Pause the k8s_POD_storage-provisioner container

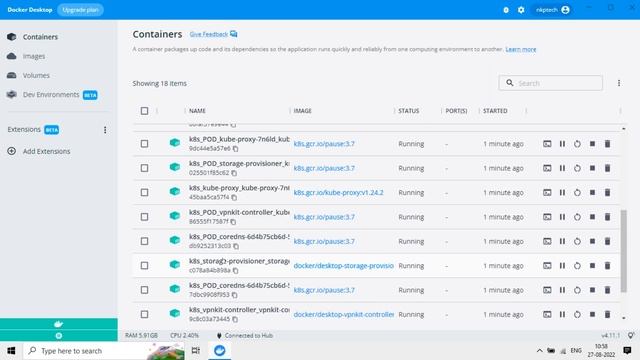[562, 168]
